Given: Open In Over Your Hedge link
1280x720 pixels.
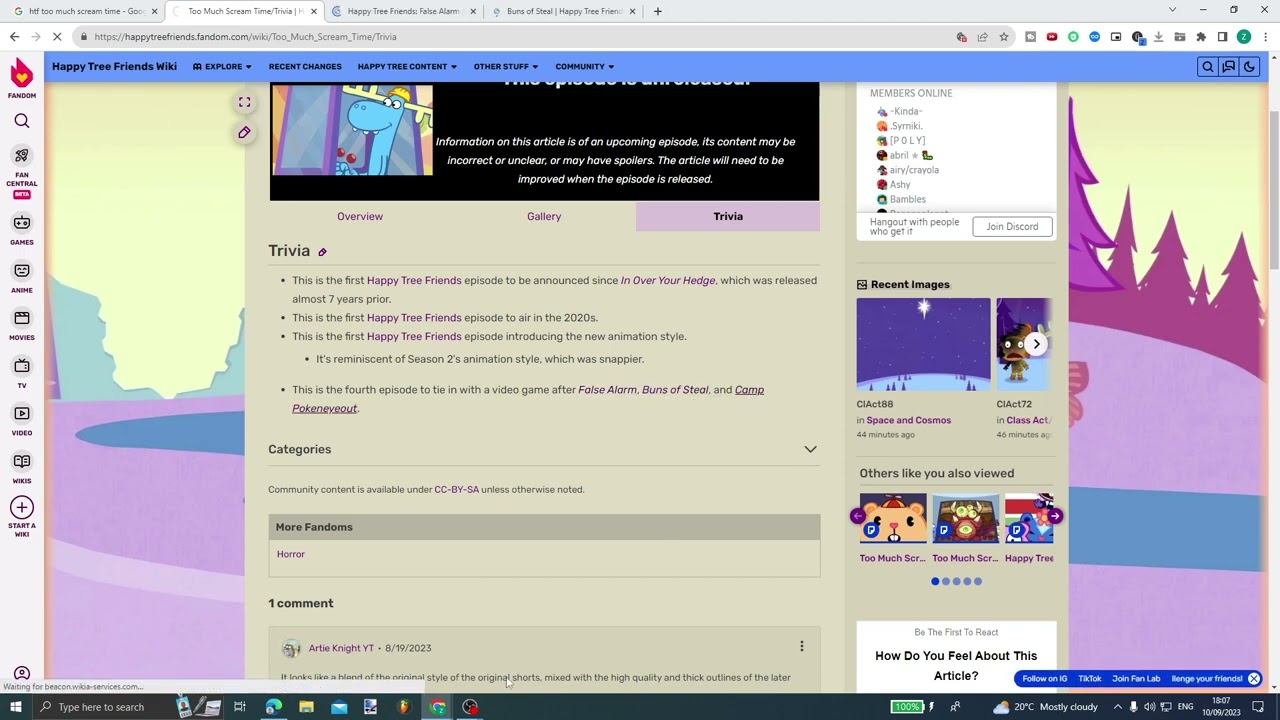Looking at the screenshot, I should pos(668,281).
